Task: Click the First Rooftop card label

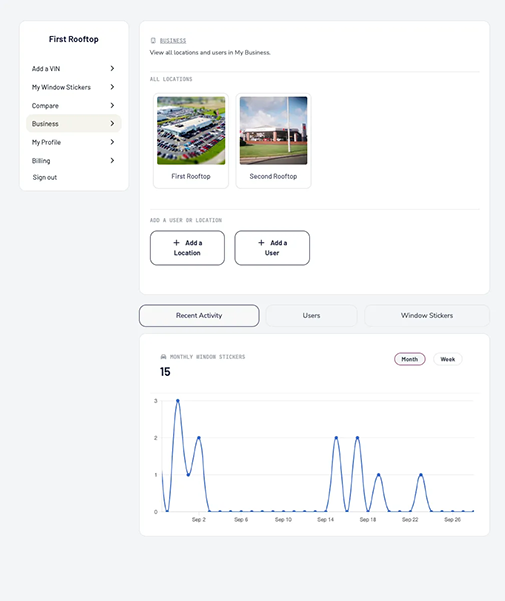Action: click(x=191, y=176)
